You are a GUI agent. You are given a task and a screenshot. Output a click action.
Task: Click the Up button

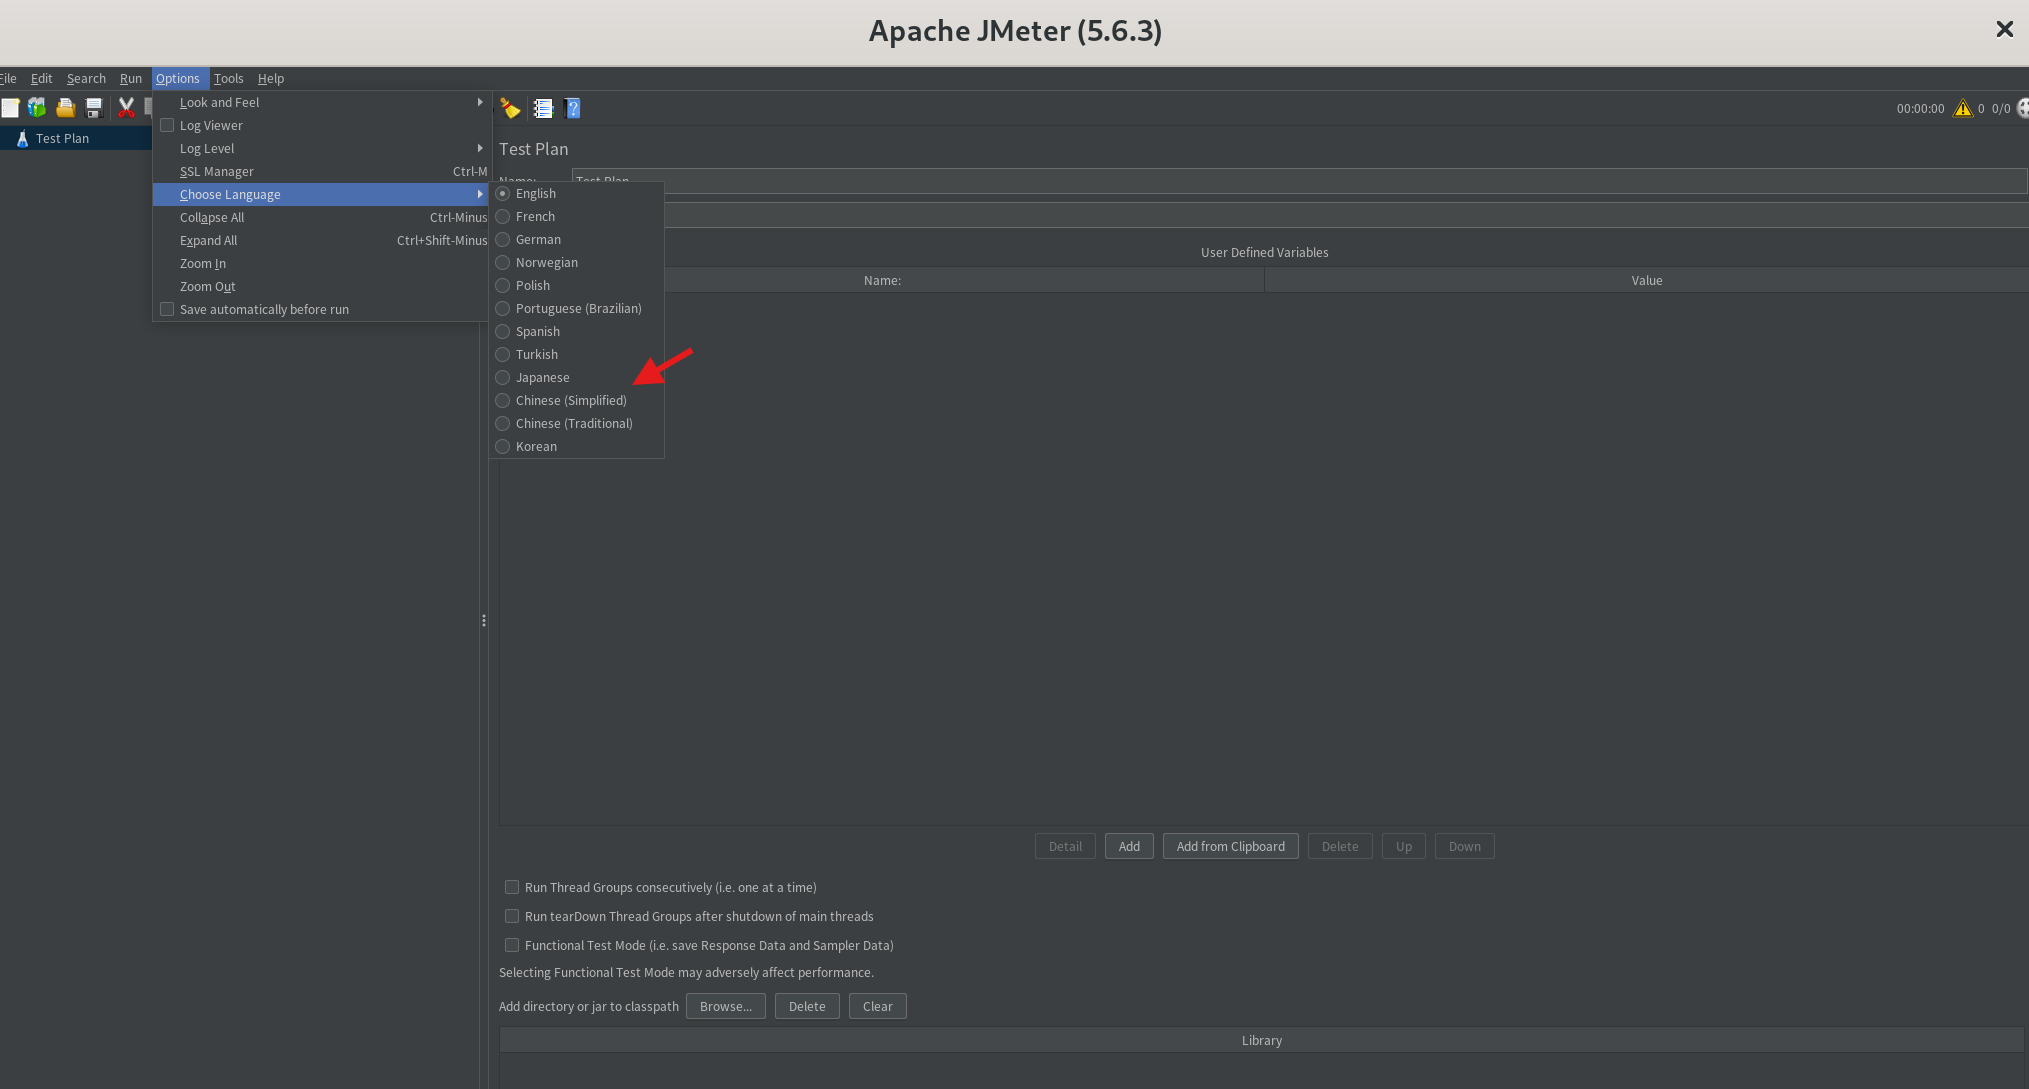coord(1404,847)
